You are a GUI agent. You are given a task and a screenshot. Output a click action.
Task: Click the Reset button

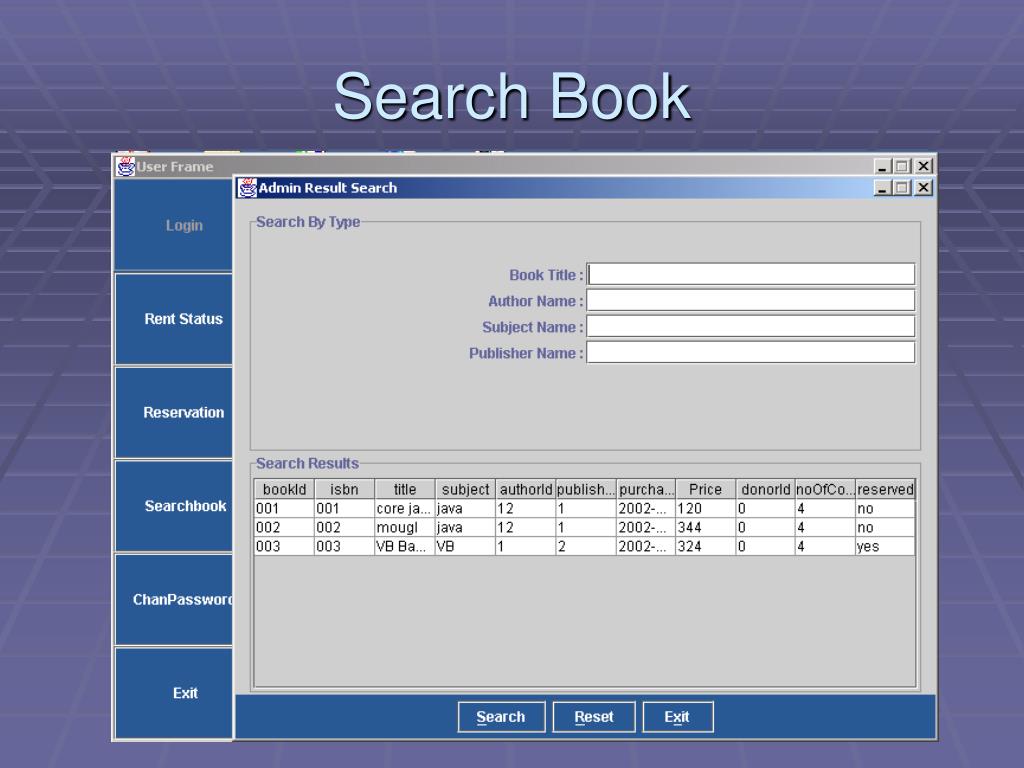pos(594,717)
